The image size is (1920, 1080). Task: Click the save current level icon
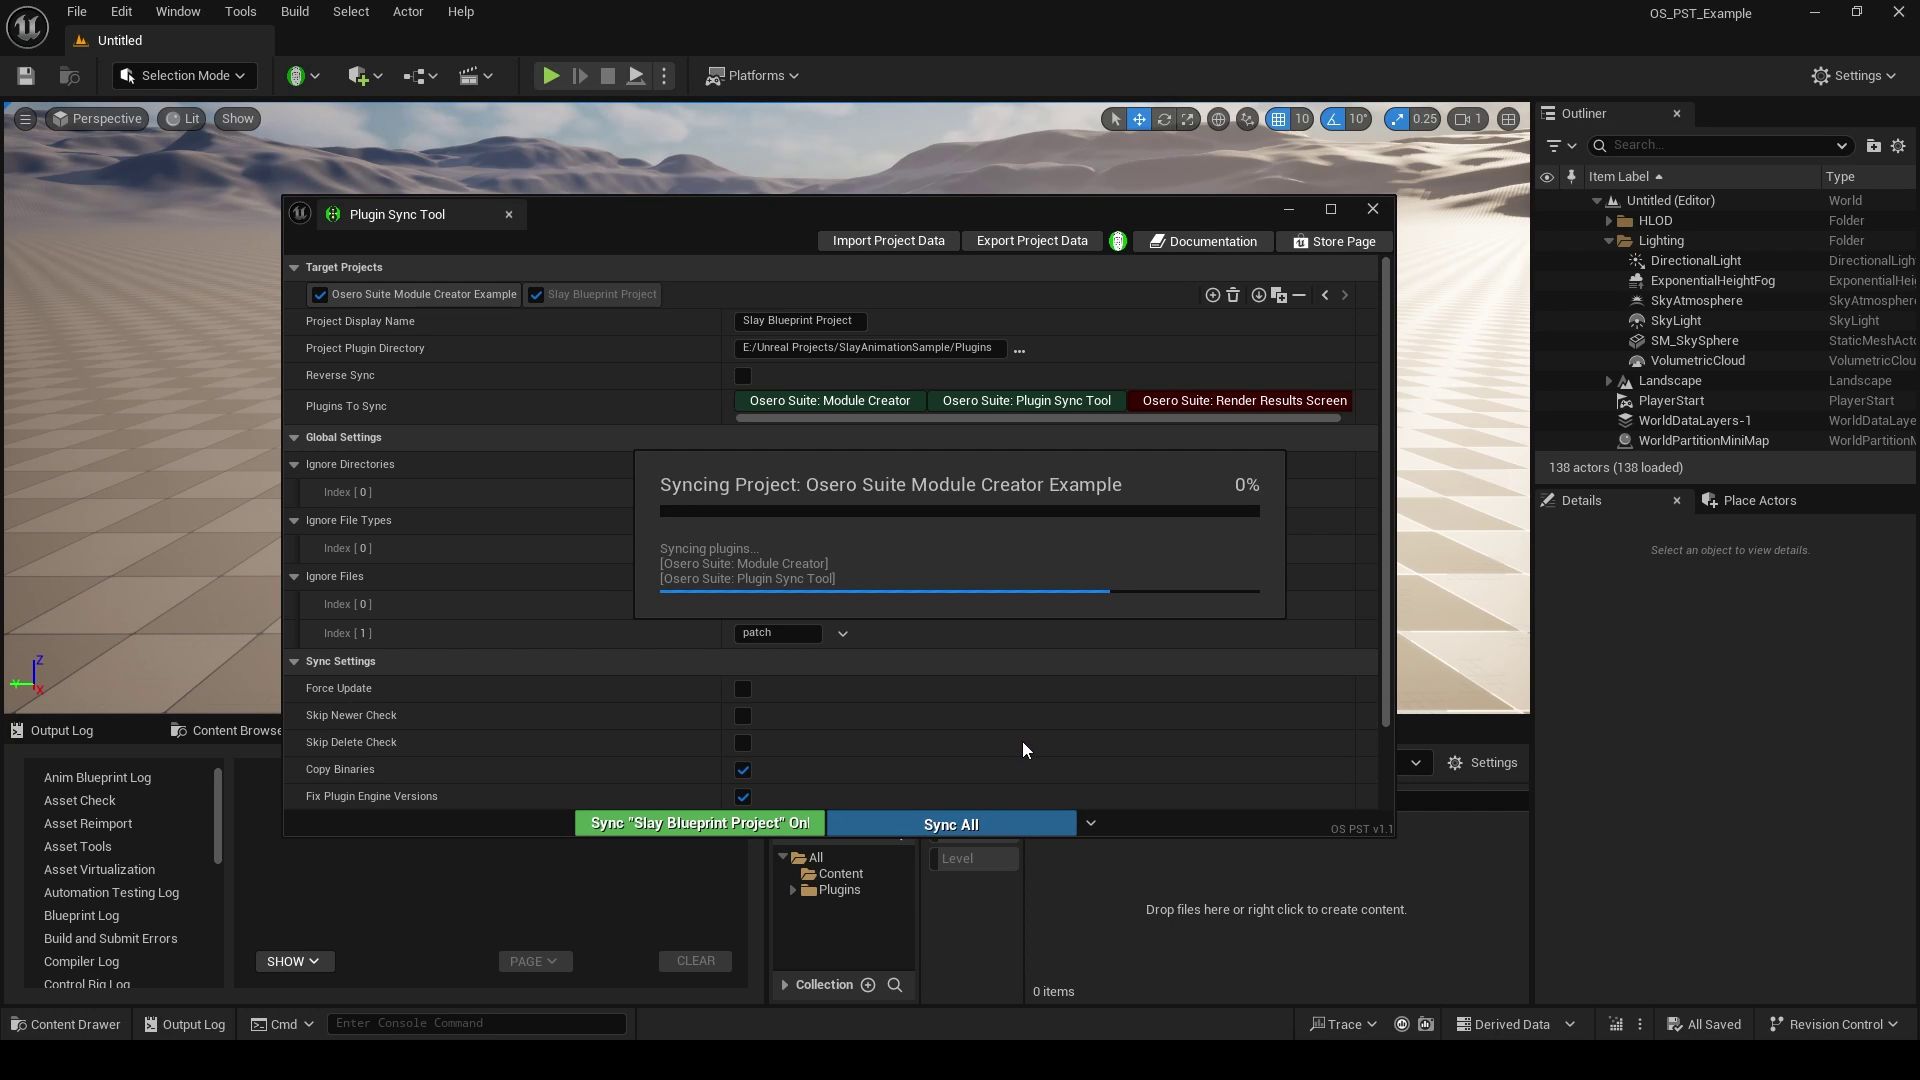pos(26,76)
